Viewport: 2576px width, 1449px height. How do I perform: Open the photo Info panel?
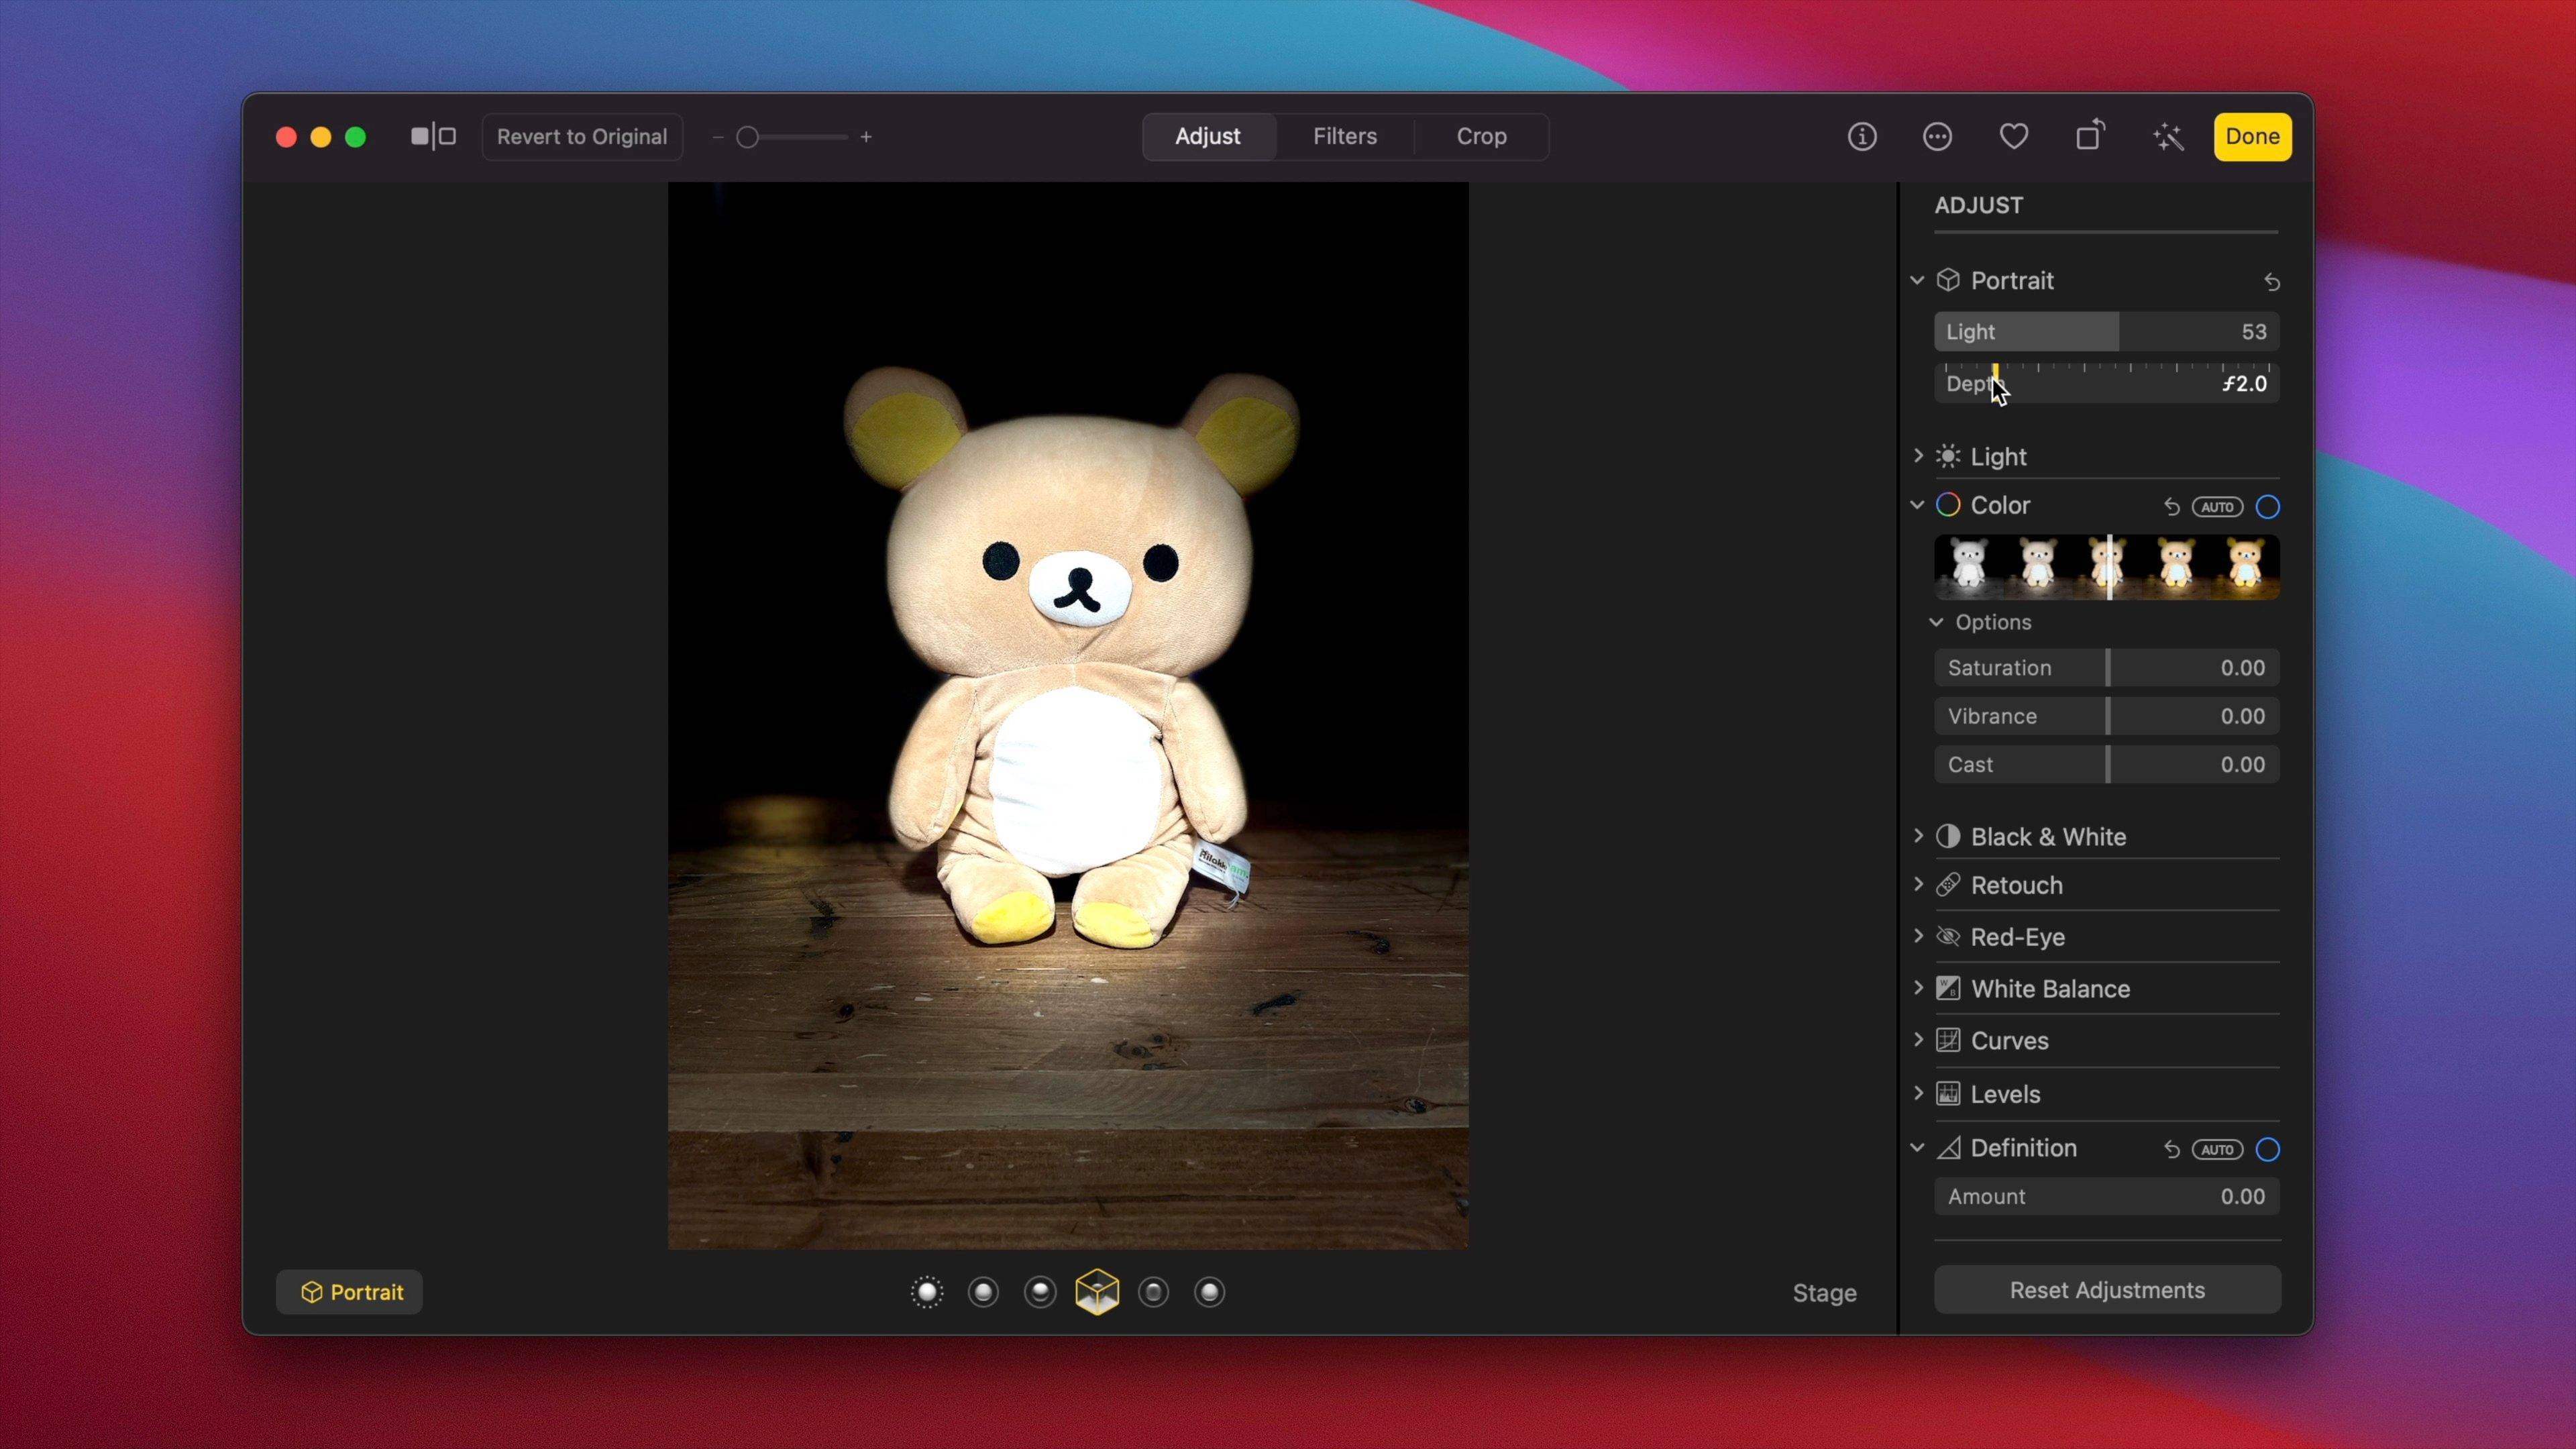coord(1861,136)
